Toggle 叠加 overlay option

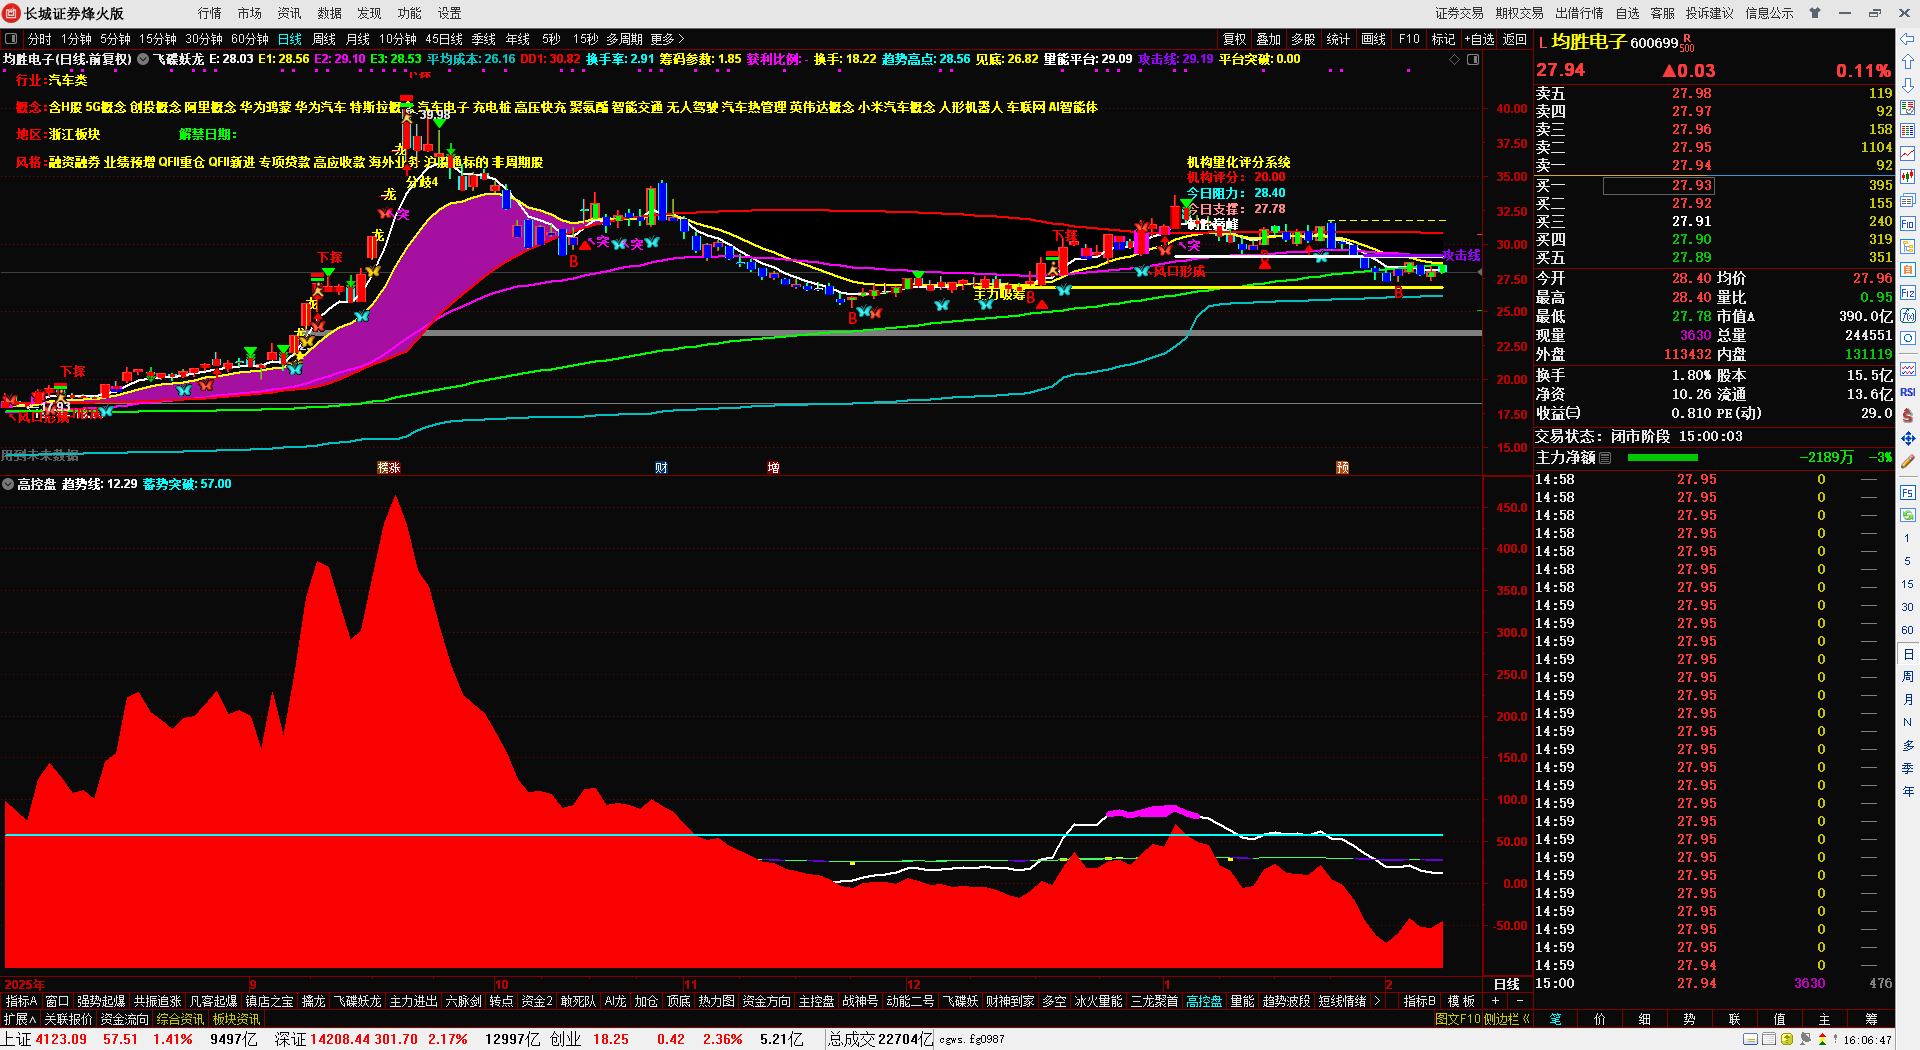pos(1269,39)
